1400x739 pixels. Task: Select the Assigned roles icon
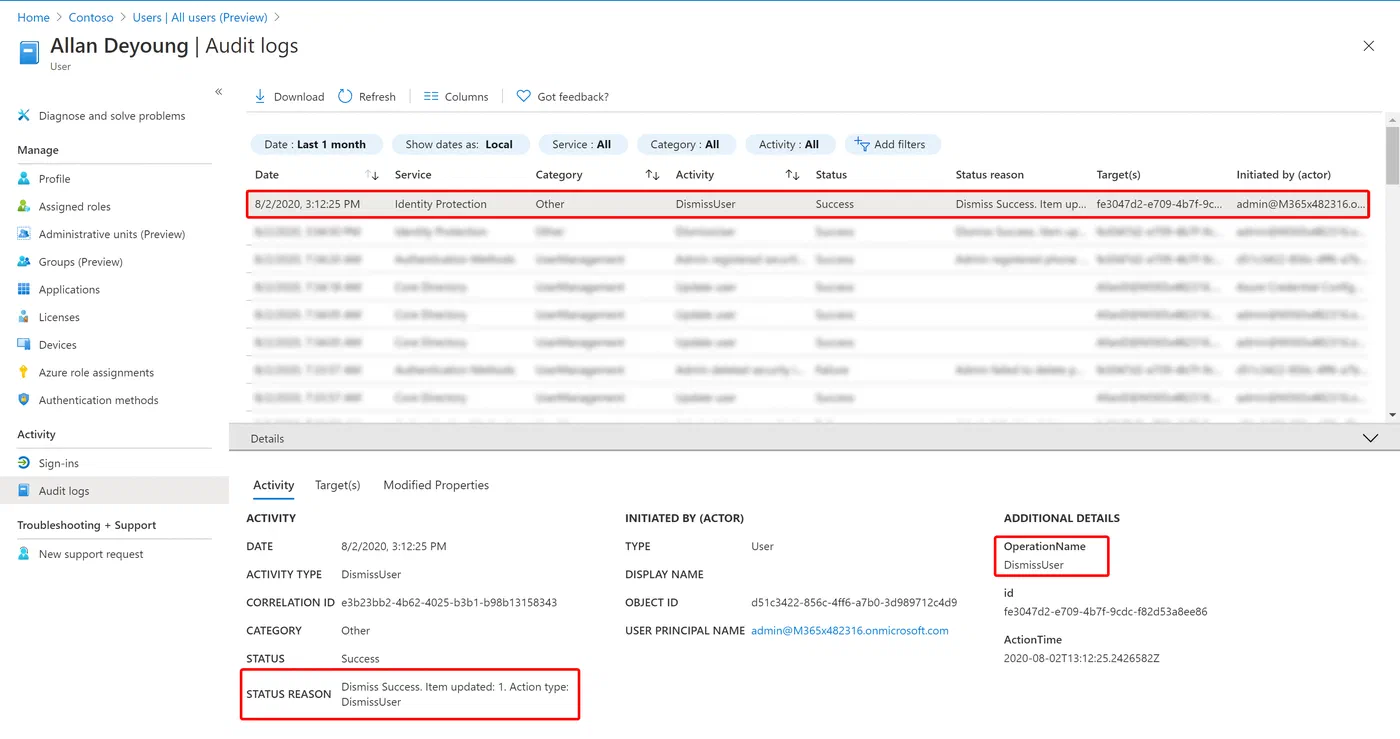point(24,206)
